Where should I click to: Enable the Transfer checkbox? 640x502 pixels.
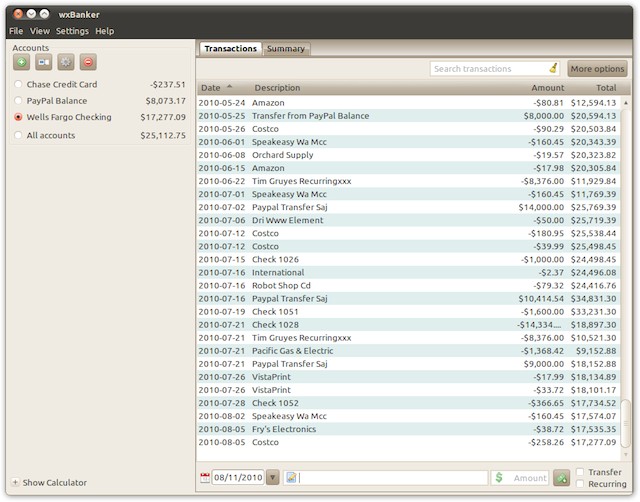pos(580,472)
